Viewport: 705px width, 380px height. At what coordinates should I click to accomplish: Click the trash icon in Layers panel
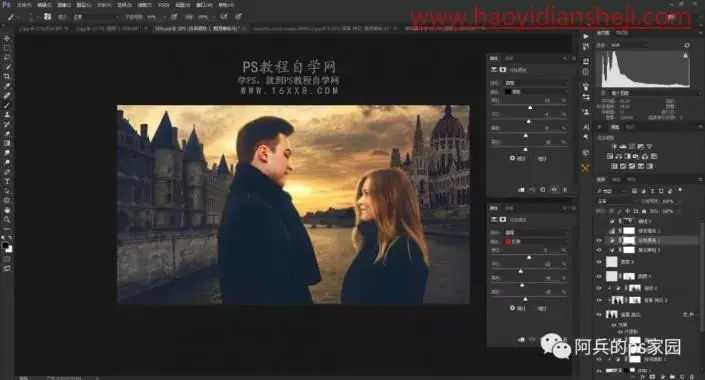pos(693,376)
